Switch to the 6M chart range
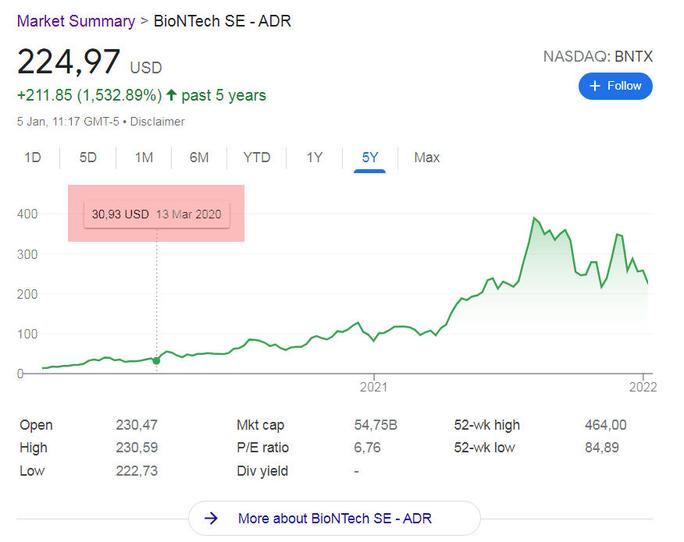Screen dimensions: 684x542 199,157
